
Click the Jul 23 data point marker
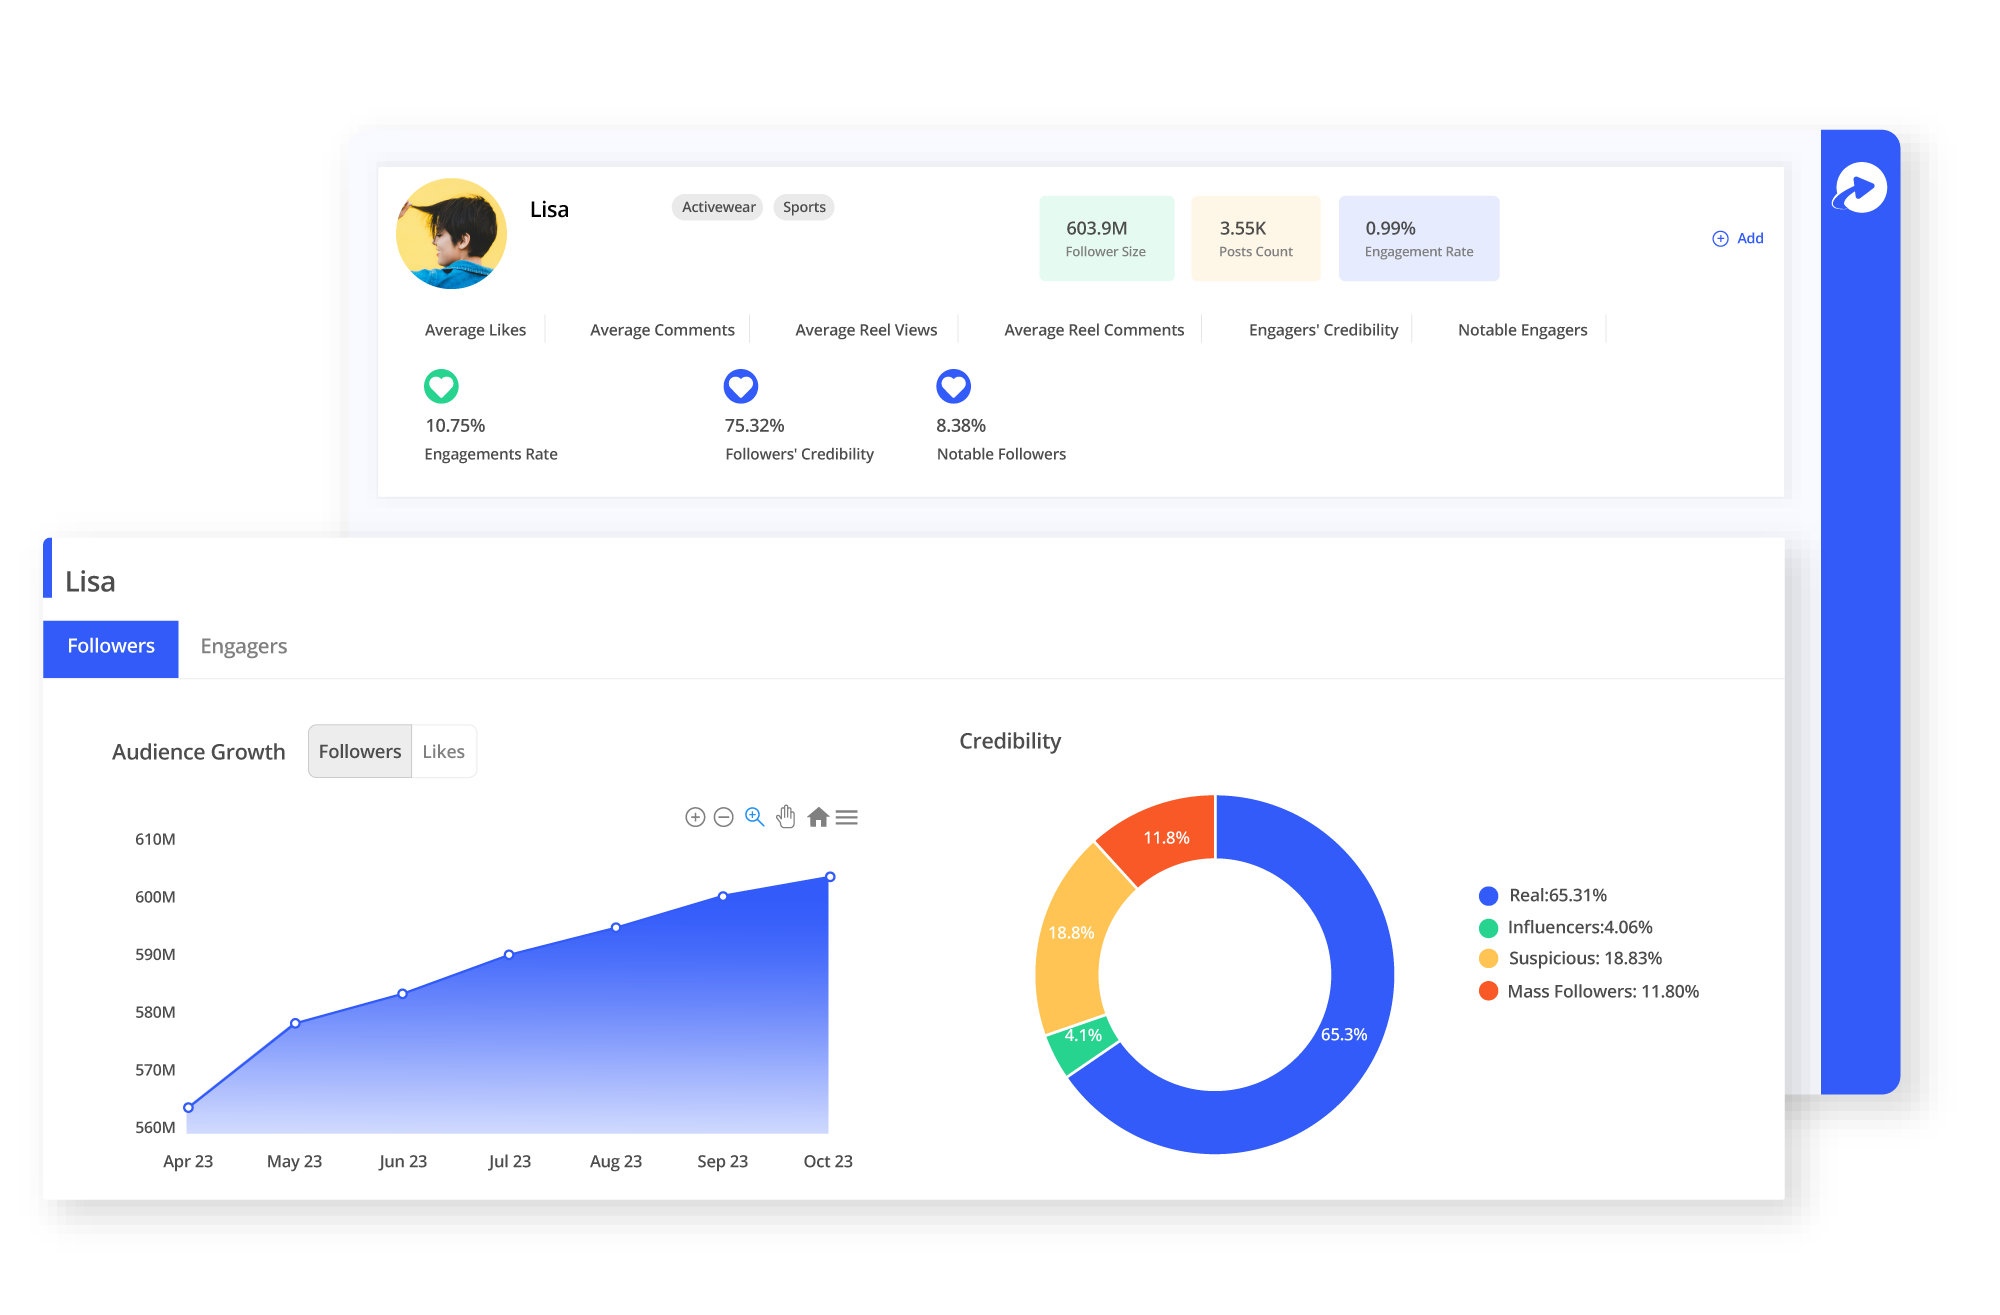click(509, 955)
